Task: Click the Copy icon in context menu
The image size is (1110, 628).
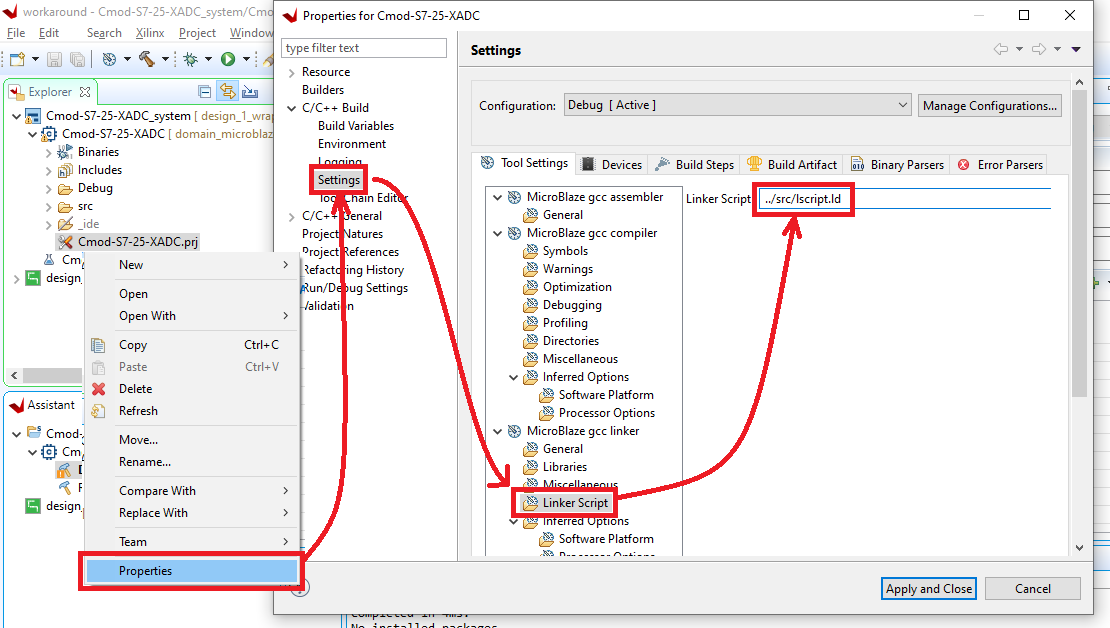Action: pyautogui.click(x=98, y=345)
